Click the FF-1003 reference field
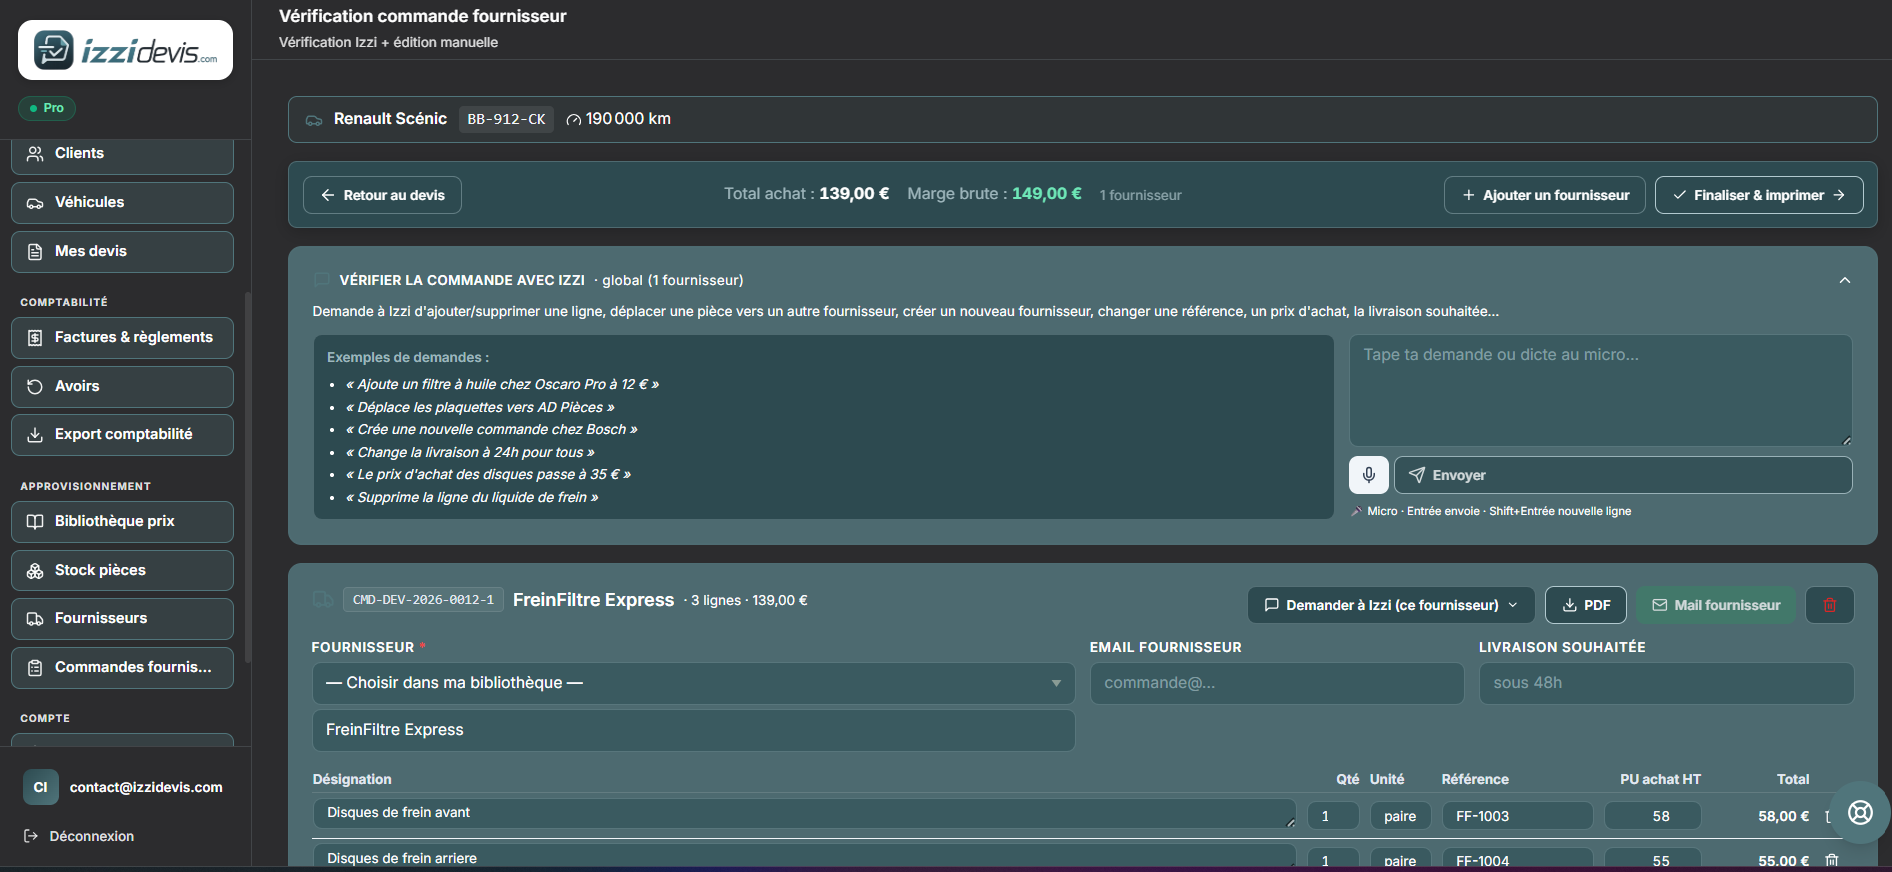 [x=1517, y=816]
